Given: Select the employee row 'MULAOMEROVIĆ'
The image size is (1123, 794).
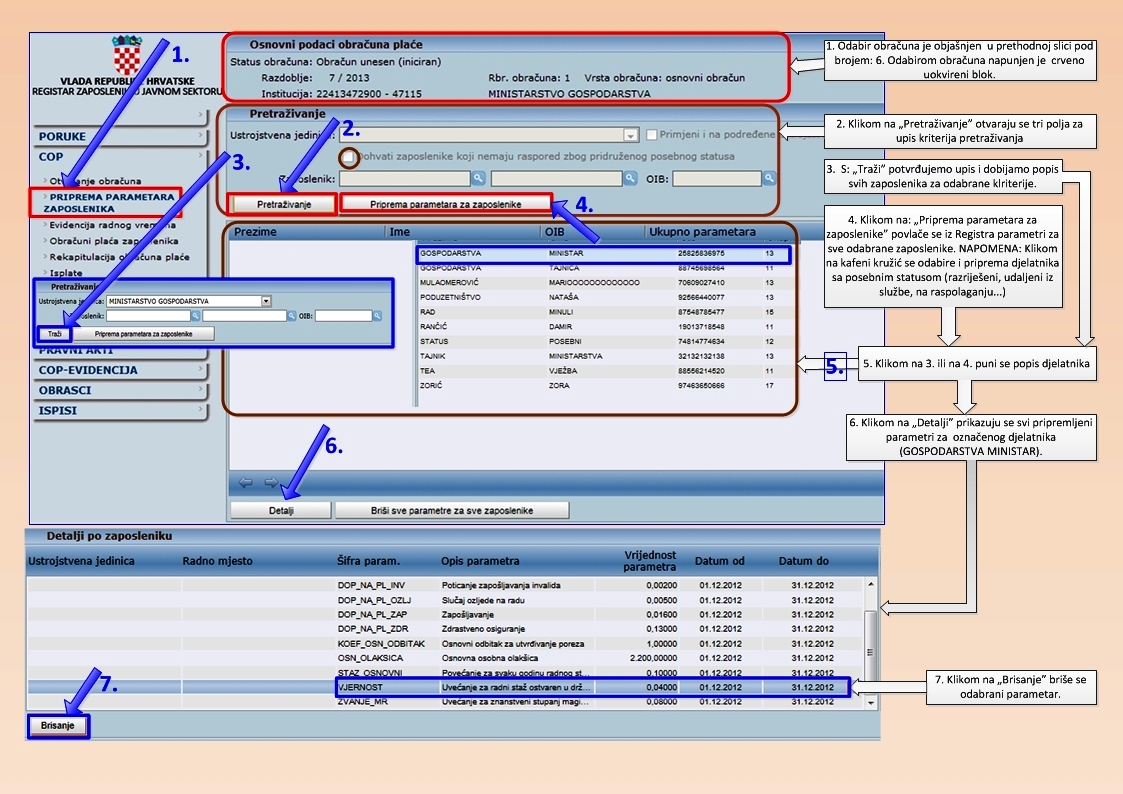Looking at the screenshot, I should [x=603, y=283].
